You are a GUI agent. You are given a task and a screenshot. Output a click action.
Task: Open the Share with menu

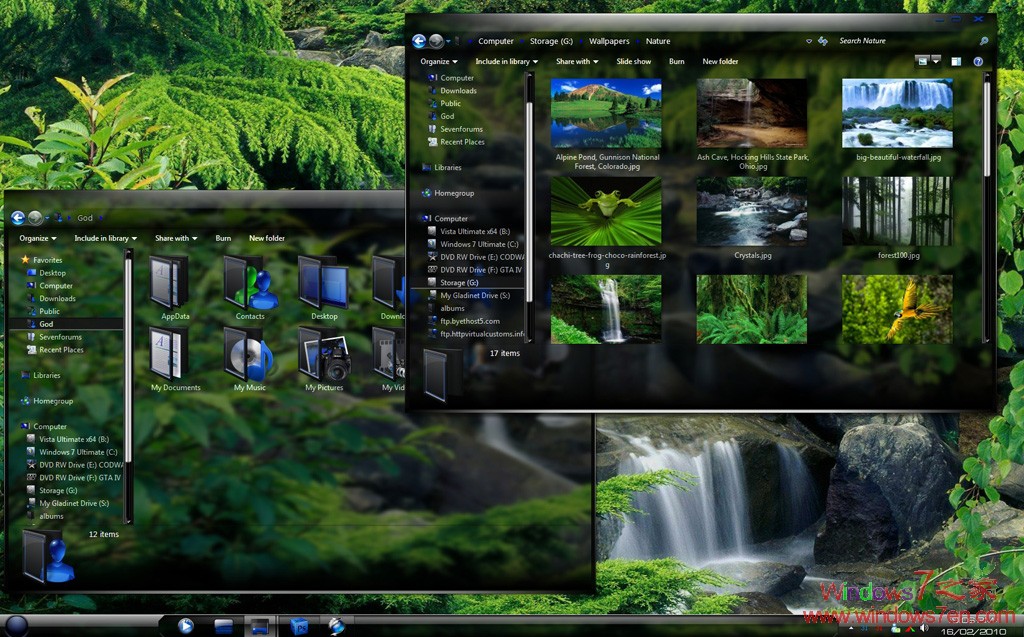click(577, 61)
